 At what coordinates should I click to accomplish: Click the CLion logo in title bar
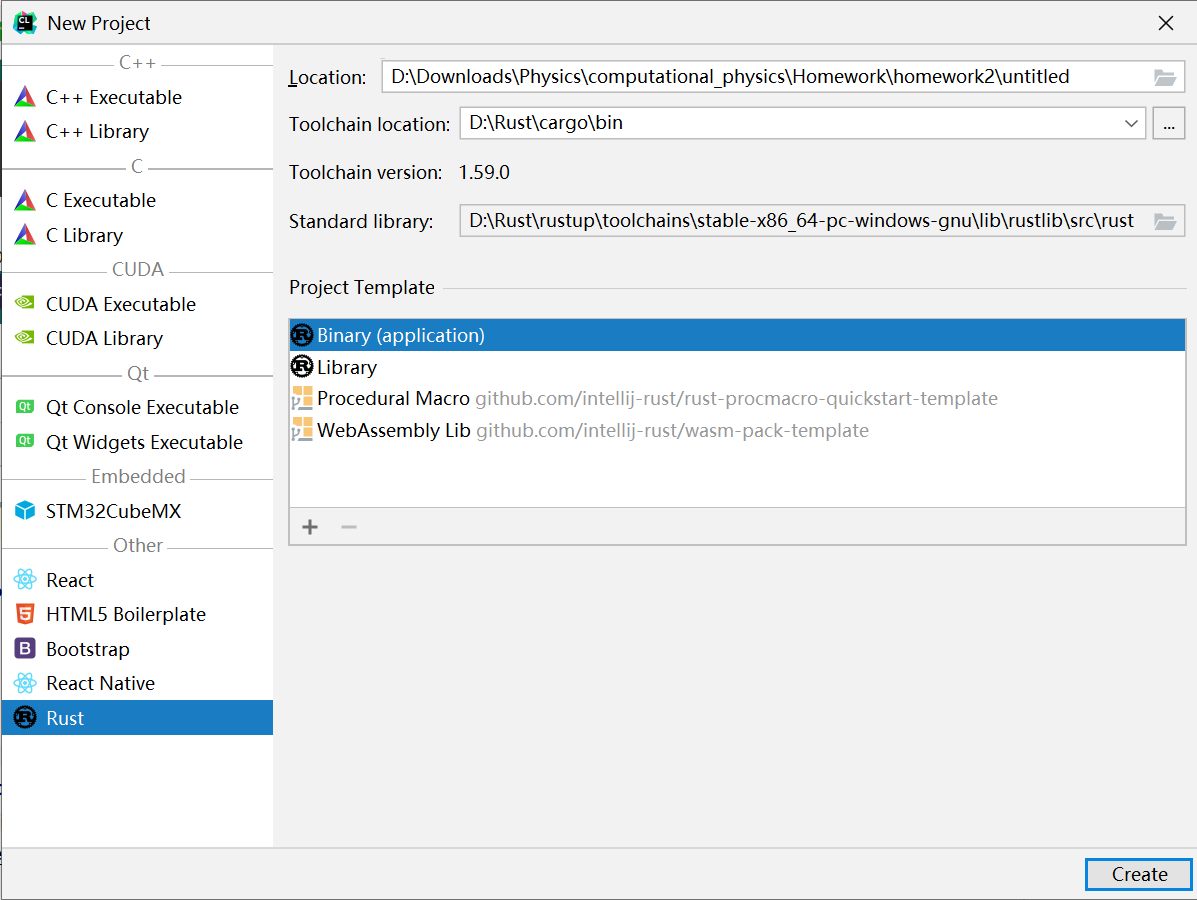coord(25,23)
